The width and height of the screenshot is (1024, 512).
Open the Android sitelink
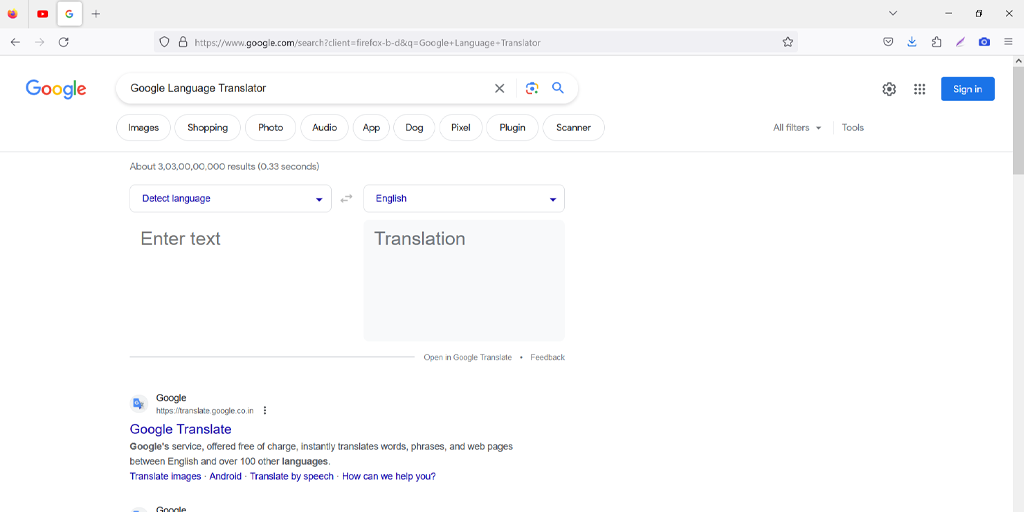(x=225, y=476)
